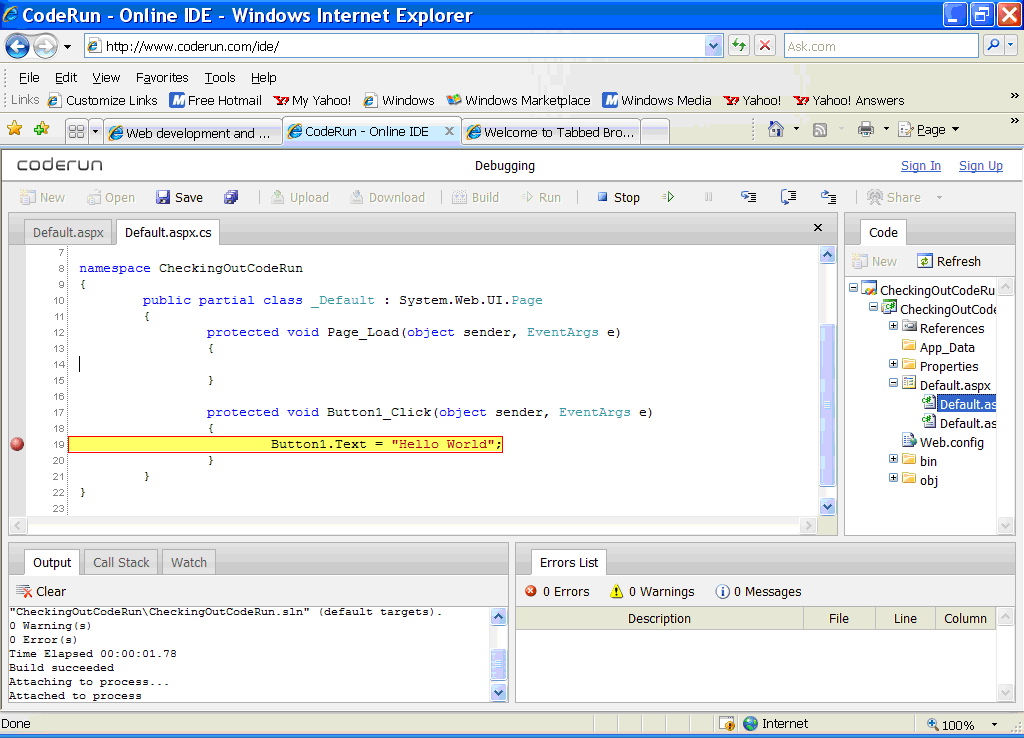Click the browser Stop loading icon
Screen dimensions: 1024x738
pos(765,46)
